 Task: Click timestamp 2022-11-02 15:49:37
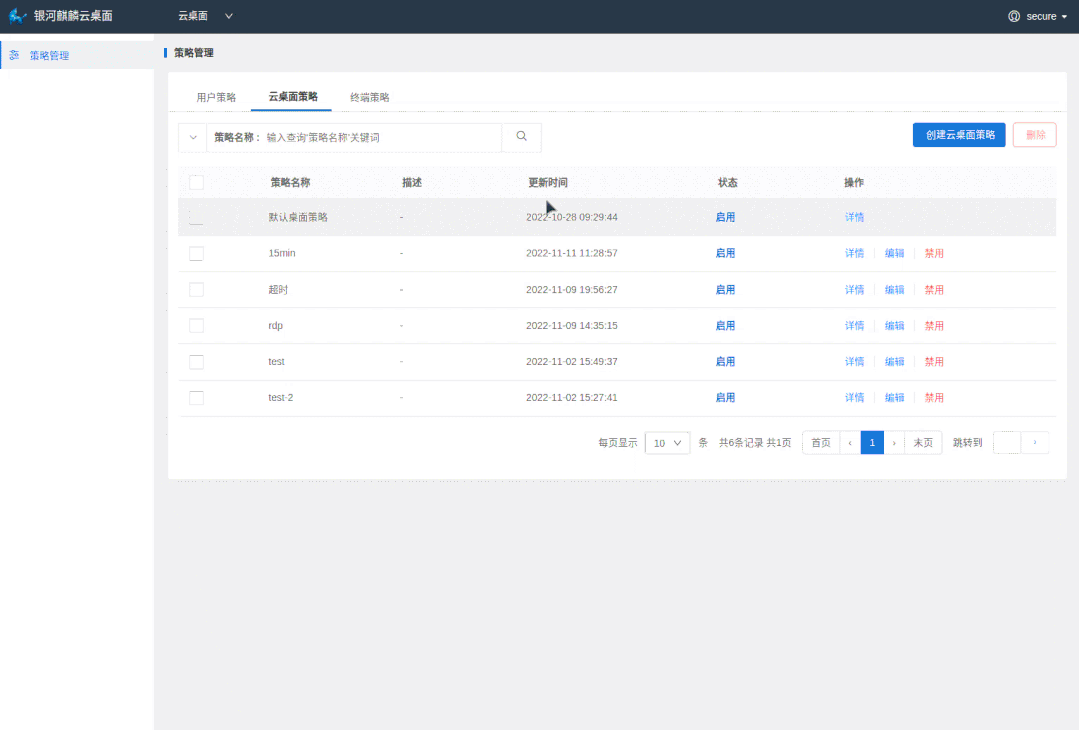571,362
